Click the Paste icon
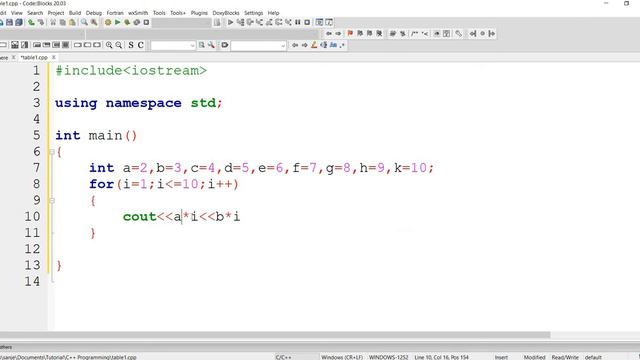 (72, 22)
